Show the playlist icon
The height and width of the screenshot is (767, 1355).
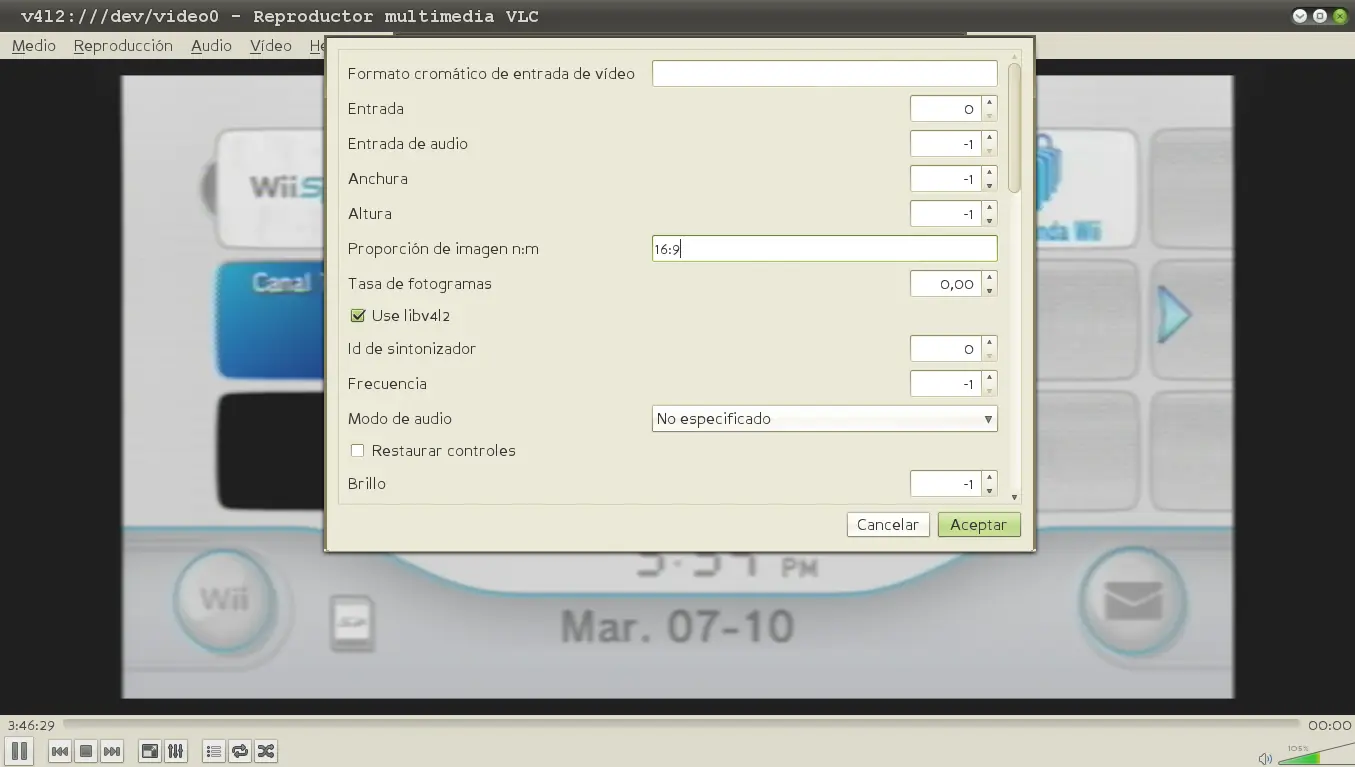coord(214,751)
